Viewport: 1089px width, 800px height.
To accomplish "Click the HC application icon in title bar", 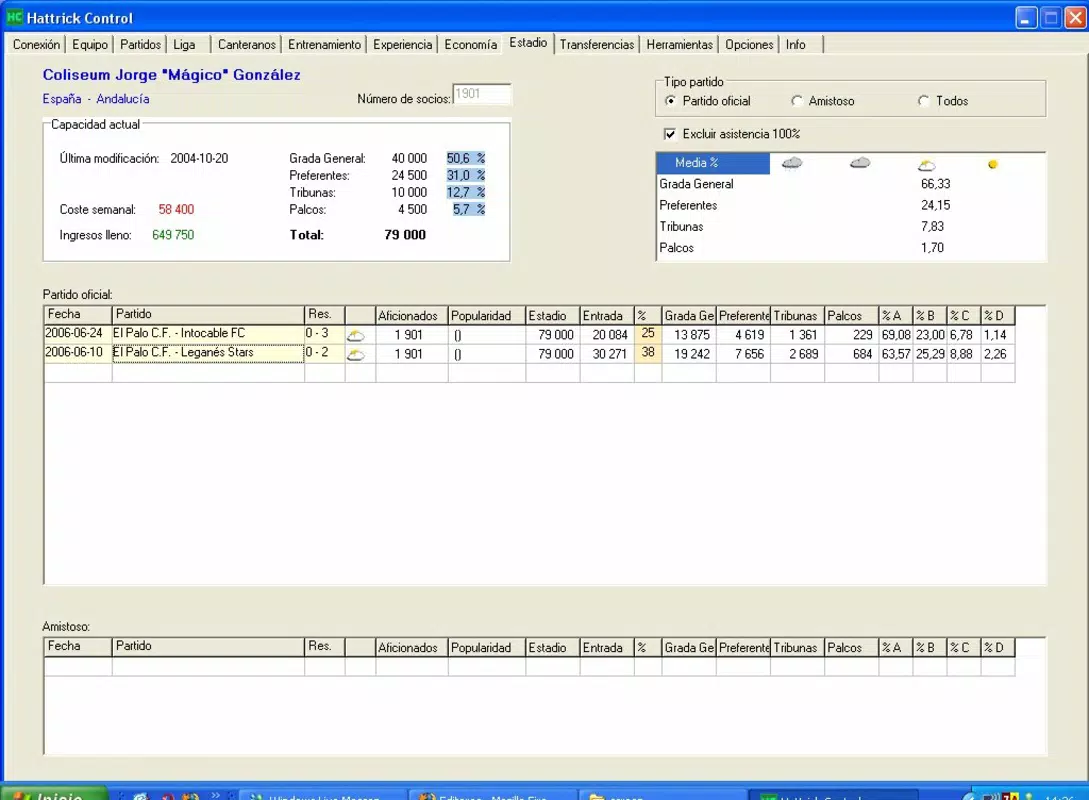I will pyautogui.click(x=14, y=17).
